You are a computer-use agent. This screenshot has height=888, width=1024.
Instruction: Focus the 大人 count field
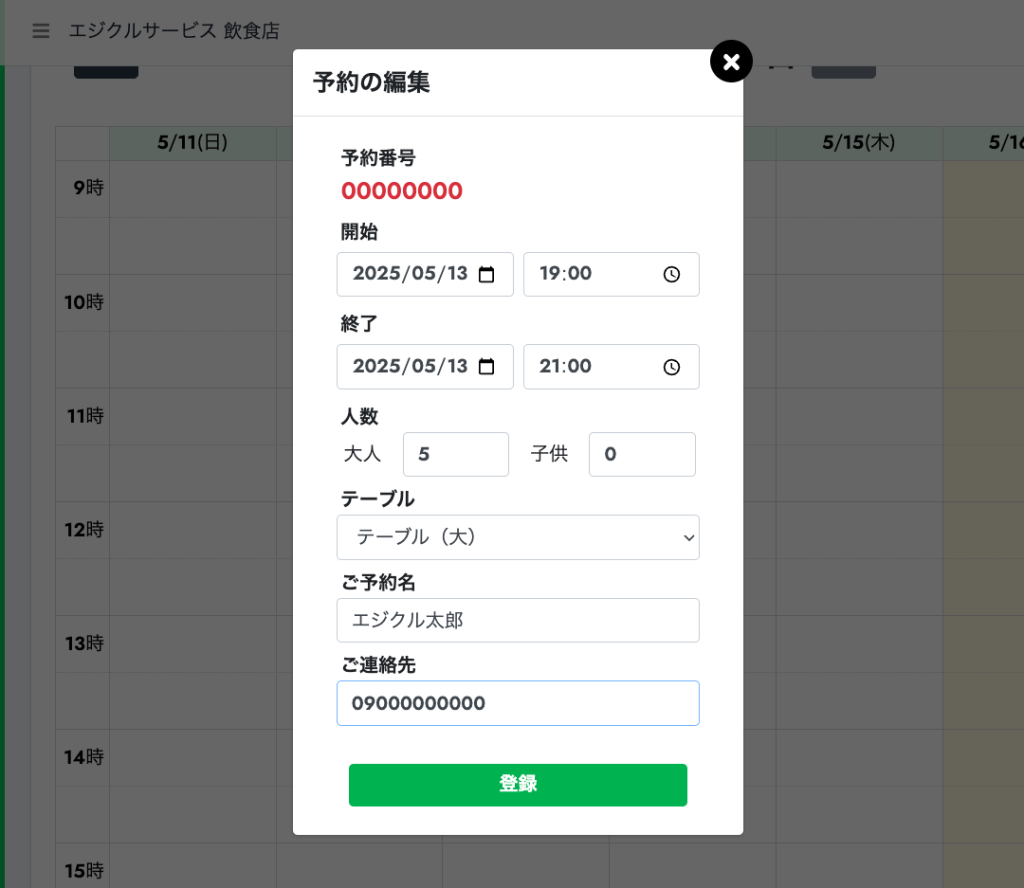(x=456, y=454)
